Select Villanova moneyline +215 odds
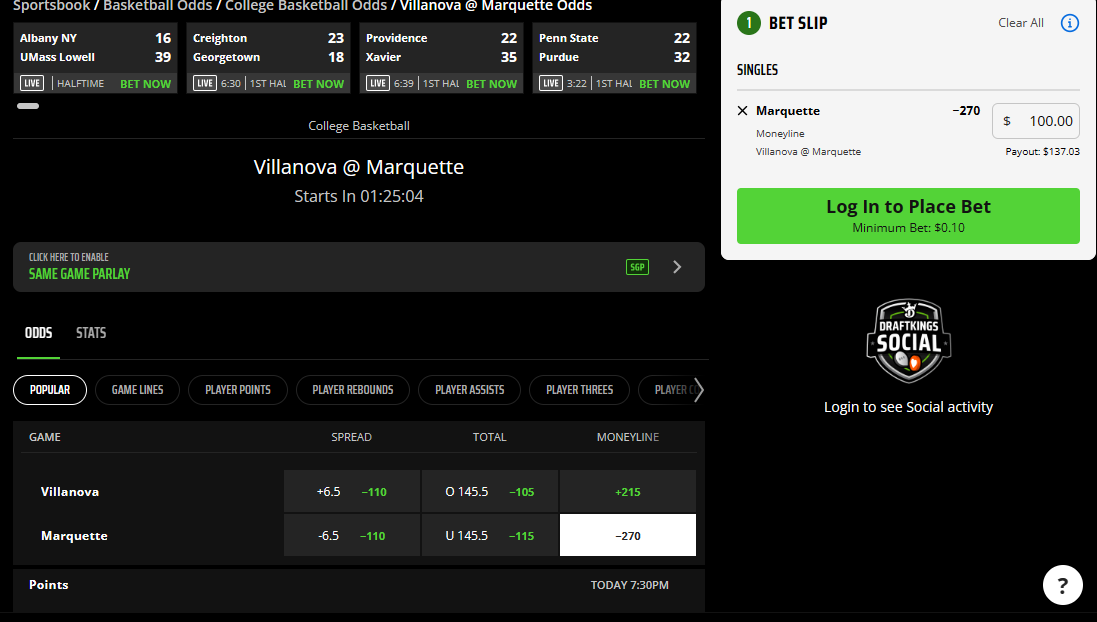Screen dimensions: 1097x622 (x=627, y=491)
